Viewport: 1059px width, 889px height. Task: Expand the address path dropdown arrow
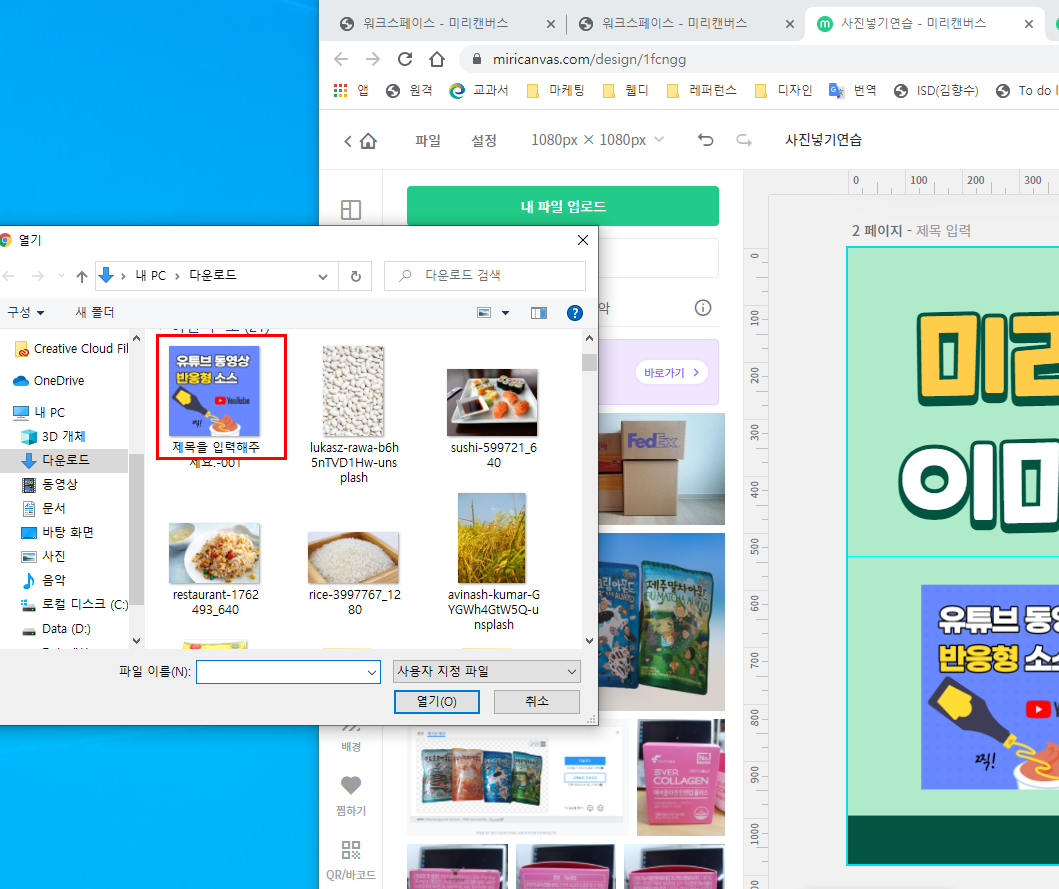(x=323, y=276)
